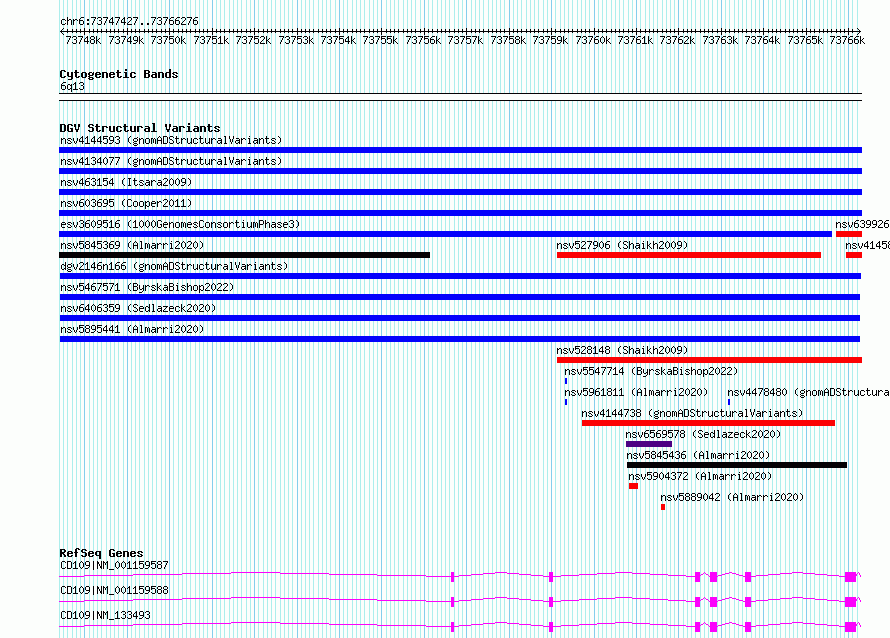Viewport: 890px width, 638px height.
Task: Click the RefSeq Genes track title
Action: pyautogui.click(x=101, y=553)
